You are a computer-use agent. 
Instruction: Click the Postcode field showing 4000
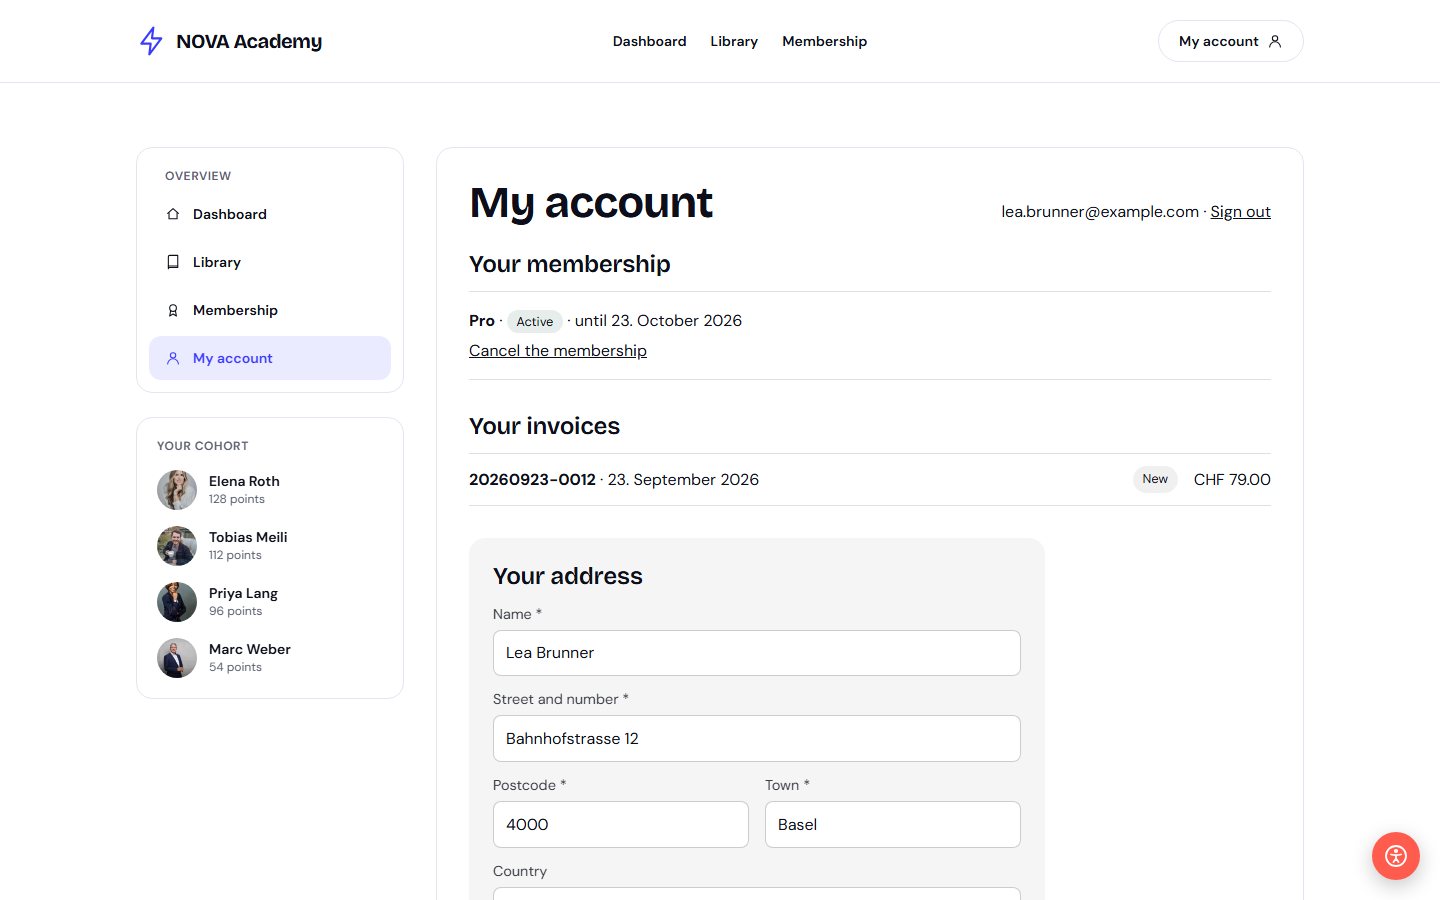pyautogui.click(x=621, y=825)
